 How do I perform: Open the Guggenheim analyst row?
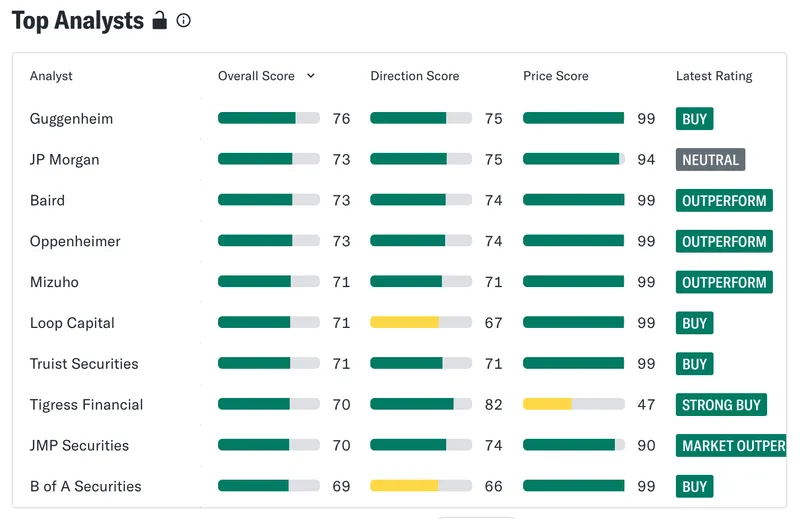pyautogui.click(x=399, y=119)
